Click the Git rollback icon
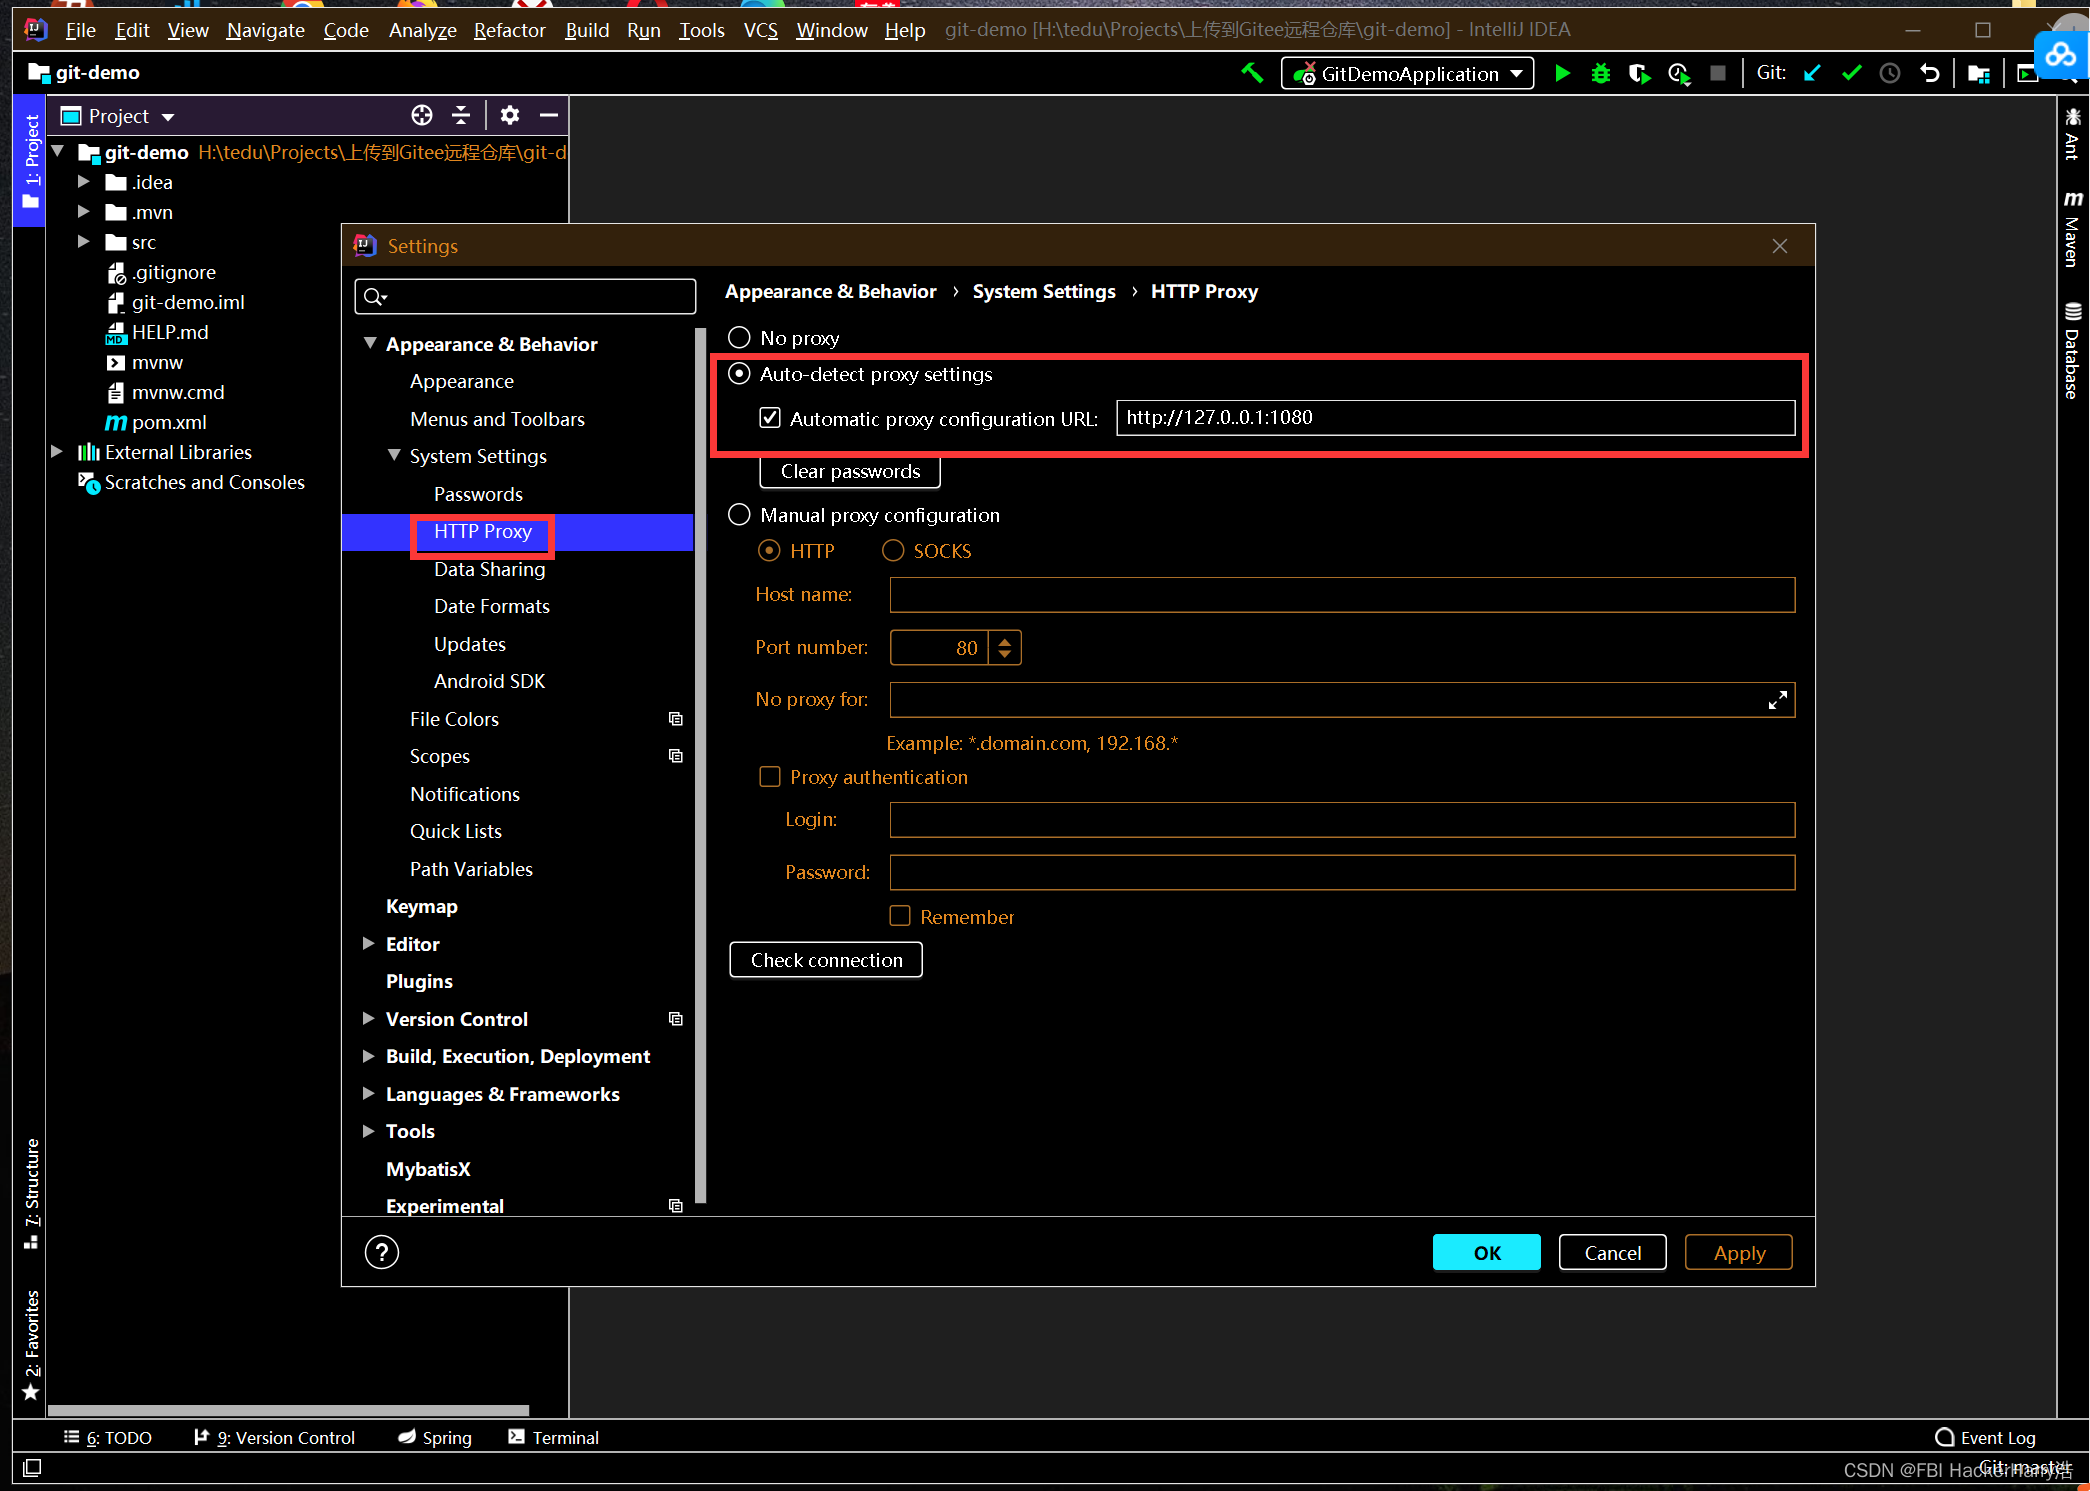The width and height of the screenshot is (2090, 1491). [x=1930, y=73]
